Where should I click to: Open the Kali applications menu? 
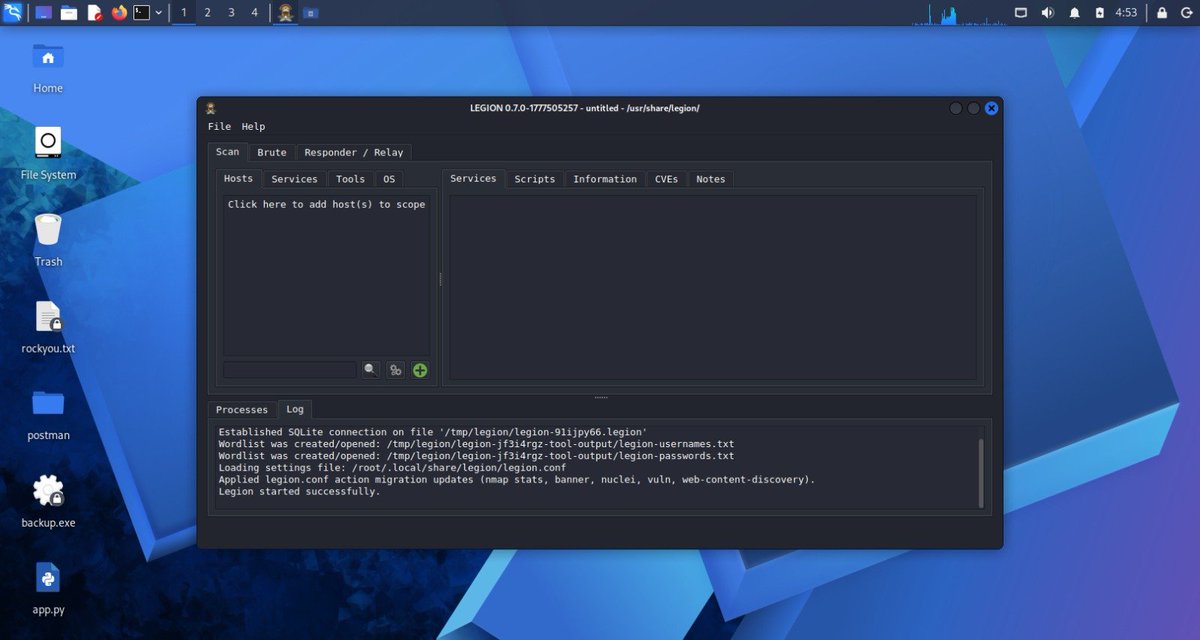12,13
